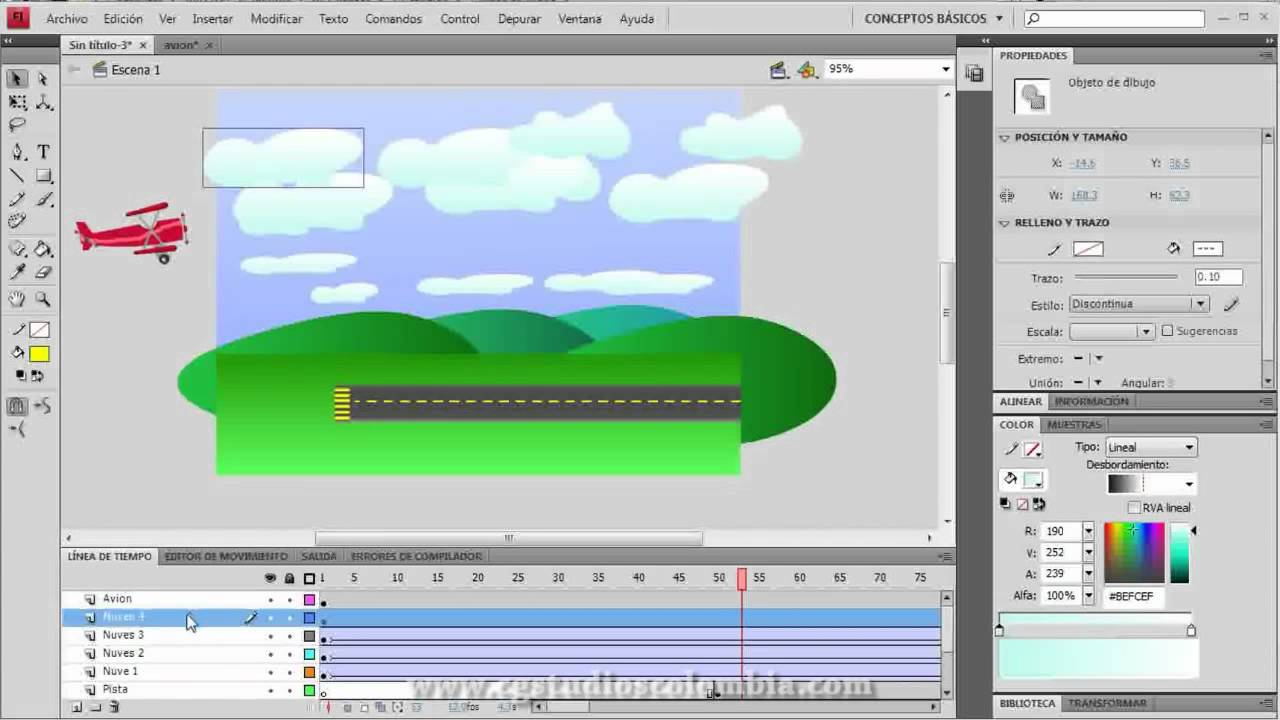Select the Eraser tool
The width and height of the screenshot is (1280, 720).
pos(43,272)
